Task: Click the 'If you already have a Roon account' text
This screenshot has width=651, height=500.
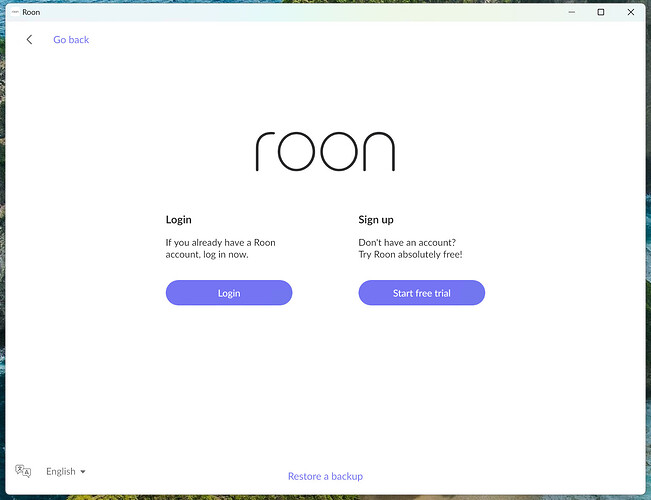Action: [220, 248]
